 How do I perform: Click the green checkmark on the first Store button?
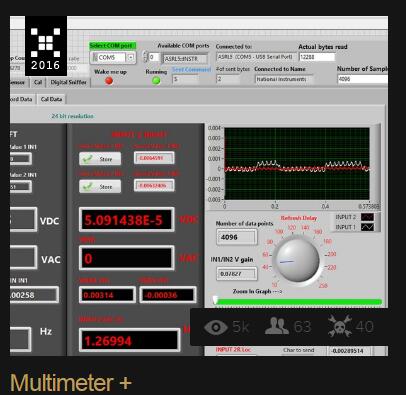[88, 159]
